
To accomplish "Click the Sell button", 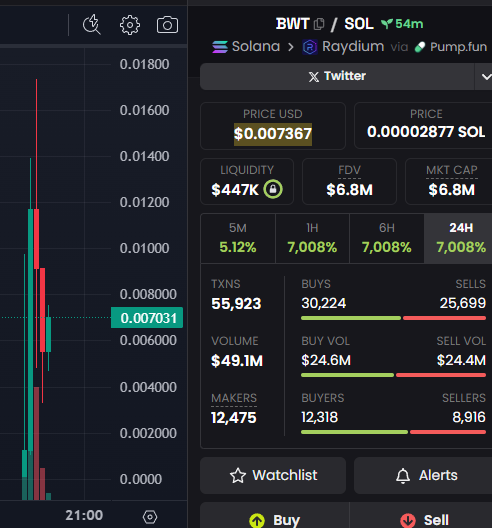I will pyautogui.click(x=421, y=515).
